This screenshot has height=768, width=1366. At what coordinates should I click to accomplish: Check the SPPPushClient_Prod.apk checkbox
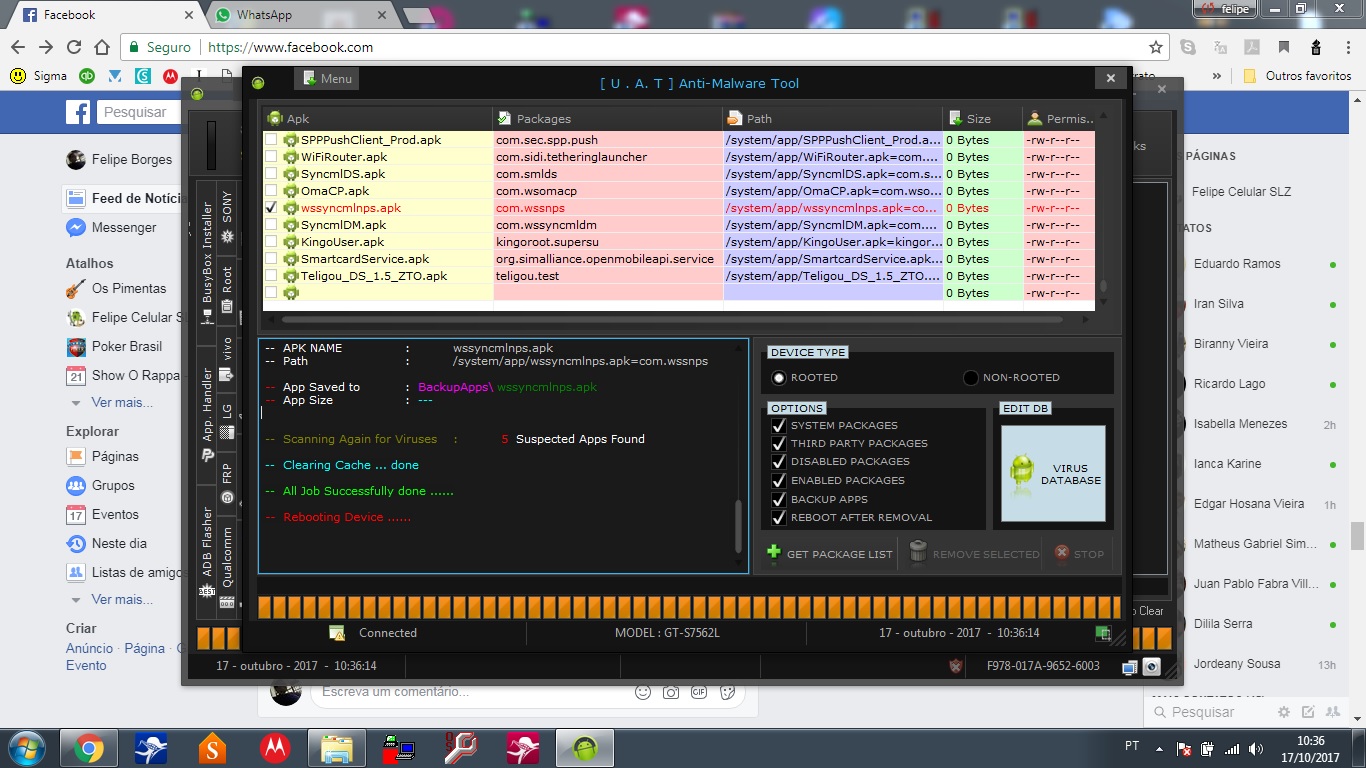(x=271, y=140)
